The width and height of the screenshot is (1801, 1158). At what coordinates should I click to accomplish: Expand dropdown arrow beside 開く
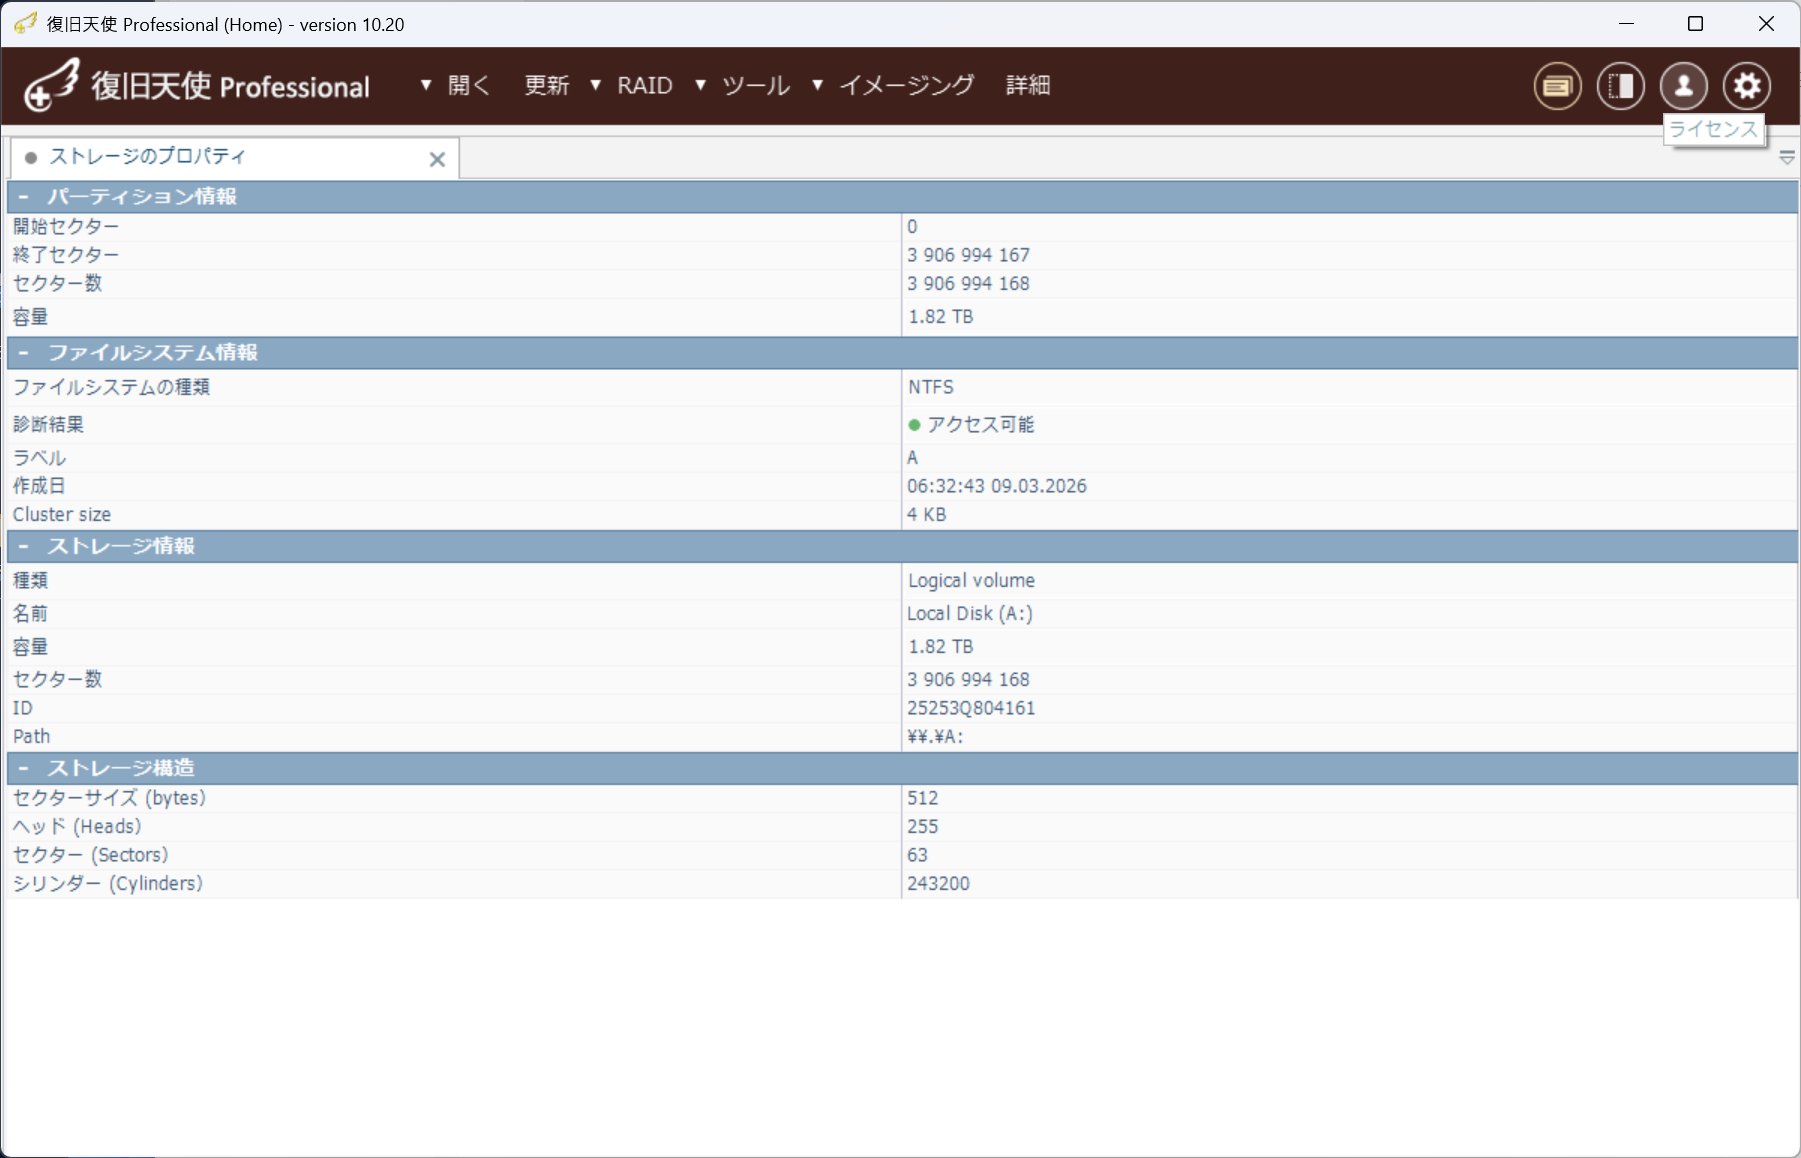pos(426,86)
